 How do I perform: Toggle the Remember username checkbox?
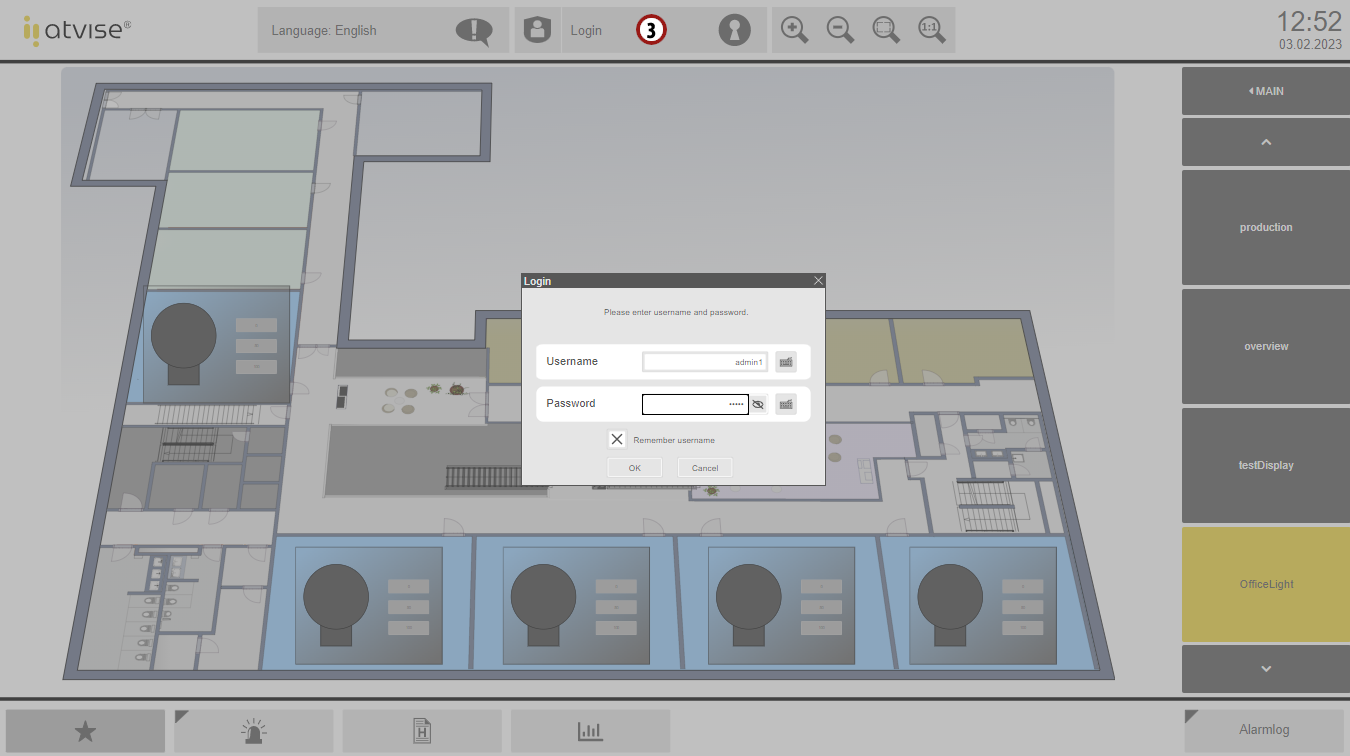click(617, 439)
